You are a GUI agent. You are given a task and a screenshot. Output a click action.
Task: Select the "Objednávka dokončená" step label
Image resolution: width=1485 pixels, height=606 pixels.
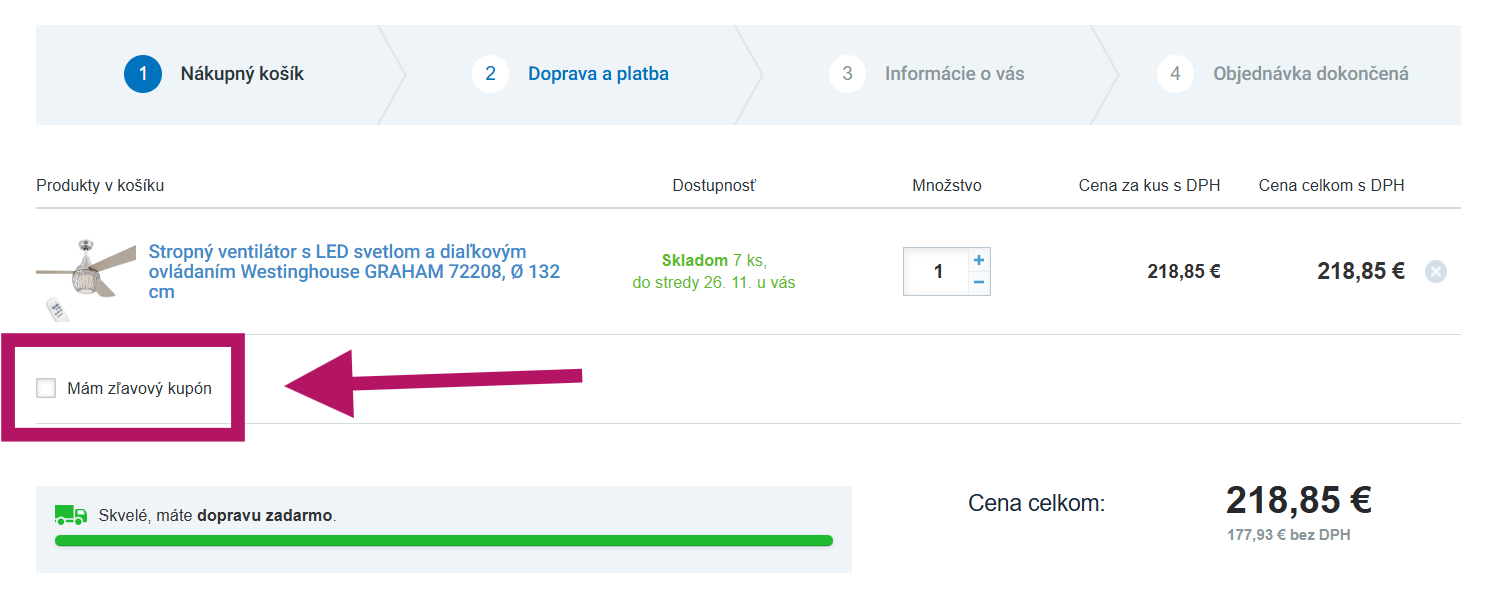click(1310, 74)
